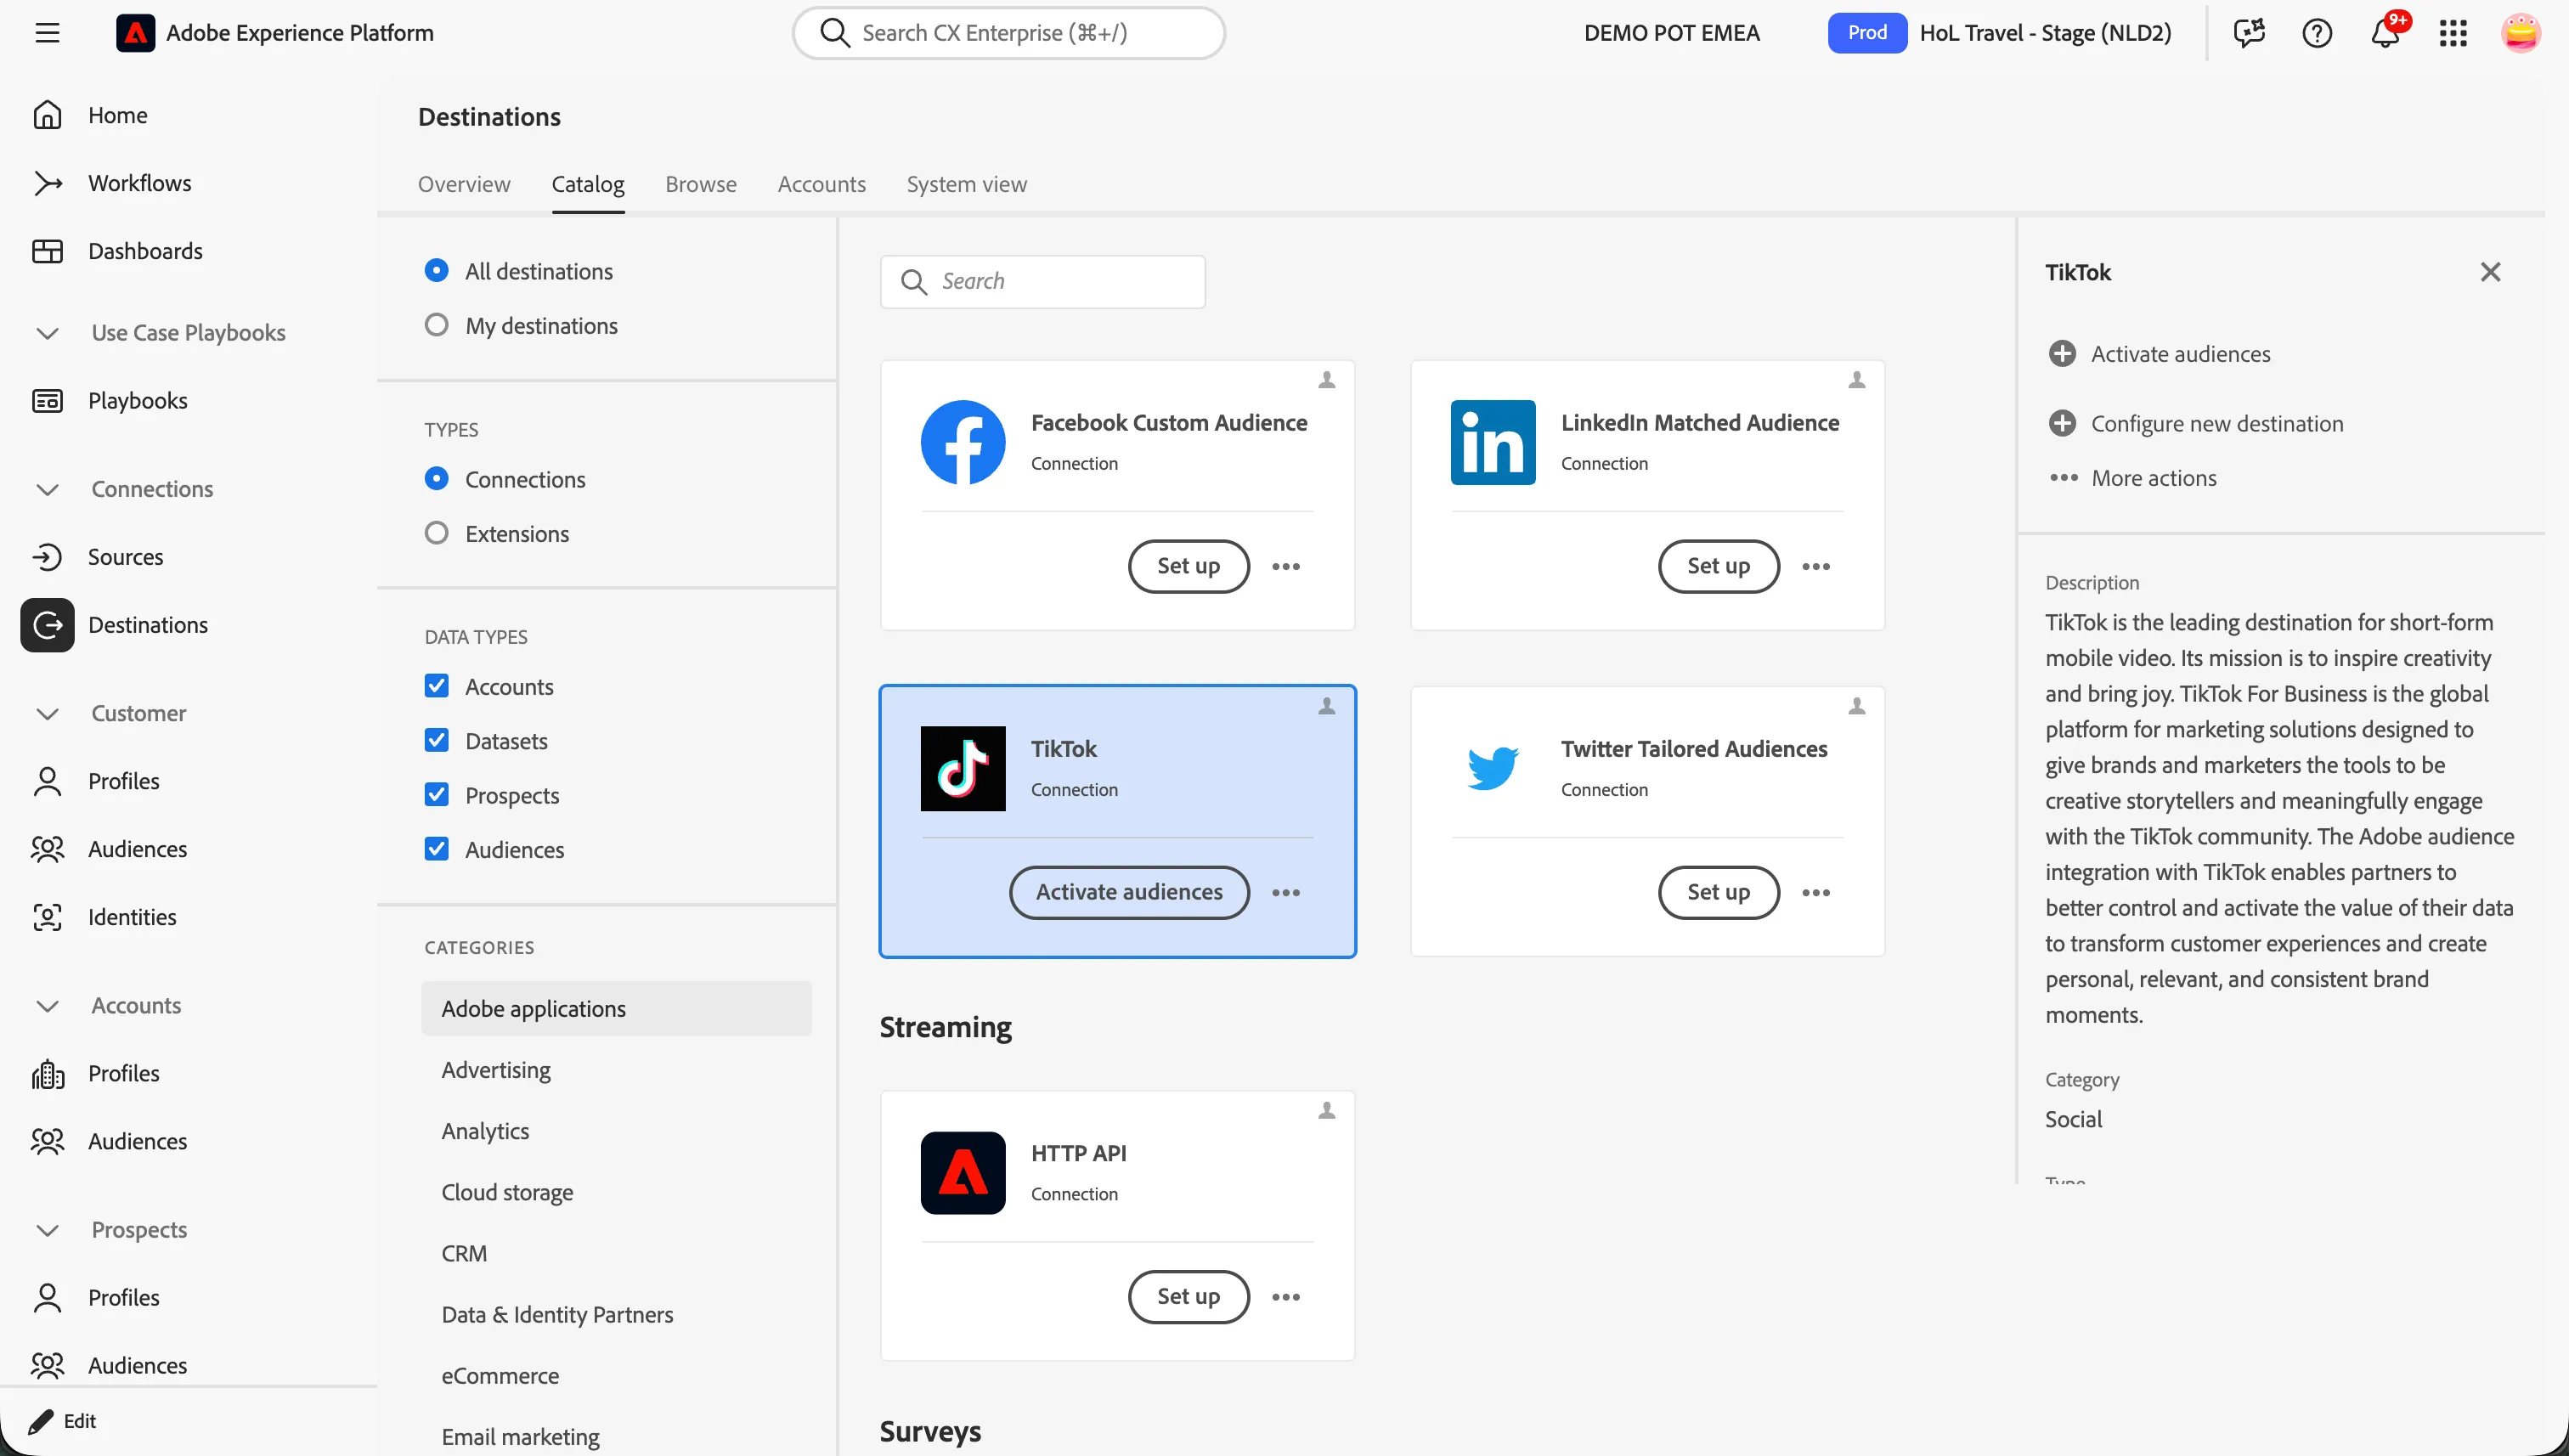This screenshot has width=2569, height=1456.
Task: Click the TikTok logo on card
Action: (x=963, y=768)
